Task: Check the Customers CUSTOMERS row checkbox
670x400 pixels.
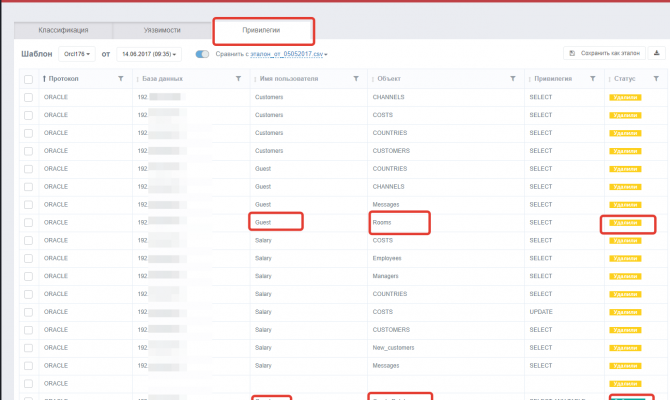Action: (29, 151)
